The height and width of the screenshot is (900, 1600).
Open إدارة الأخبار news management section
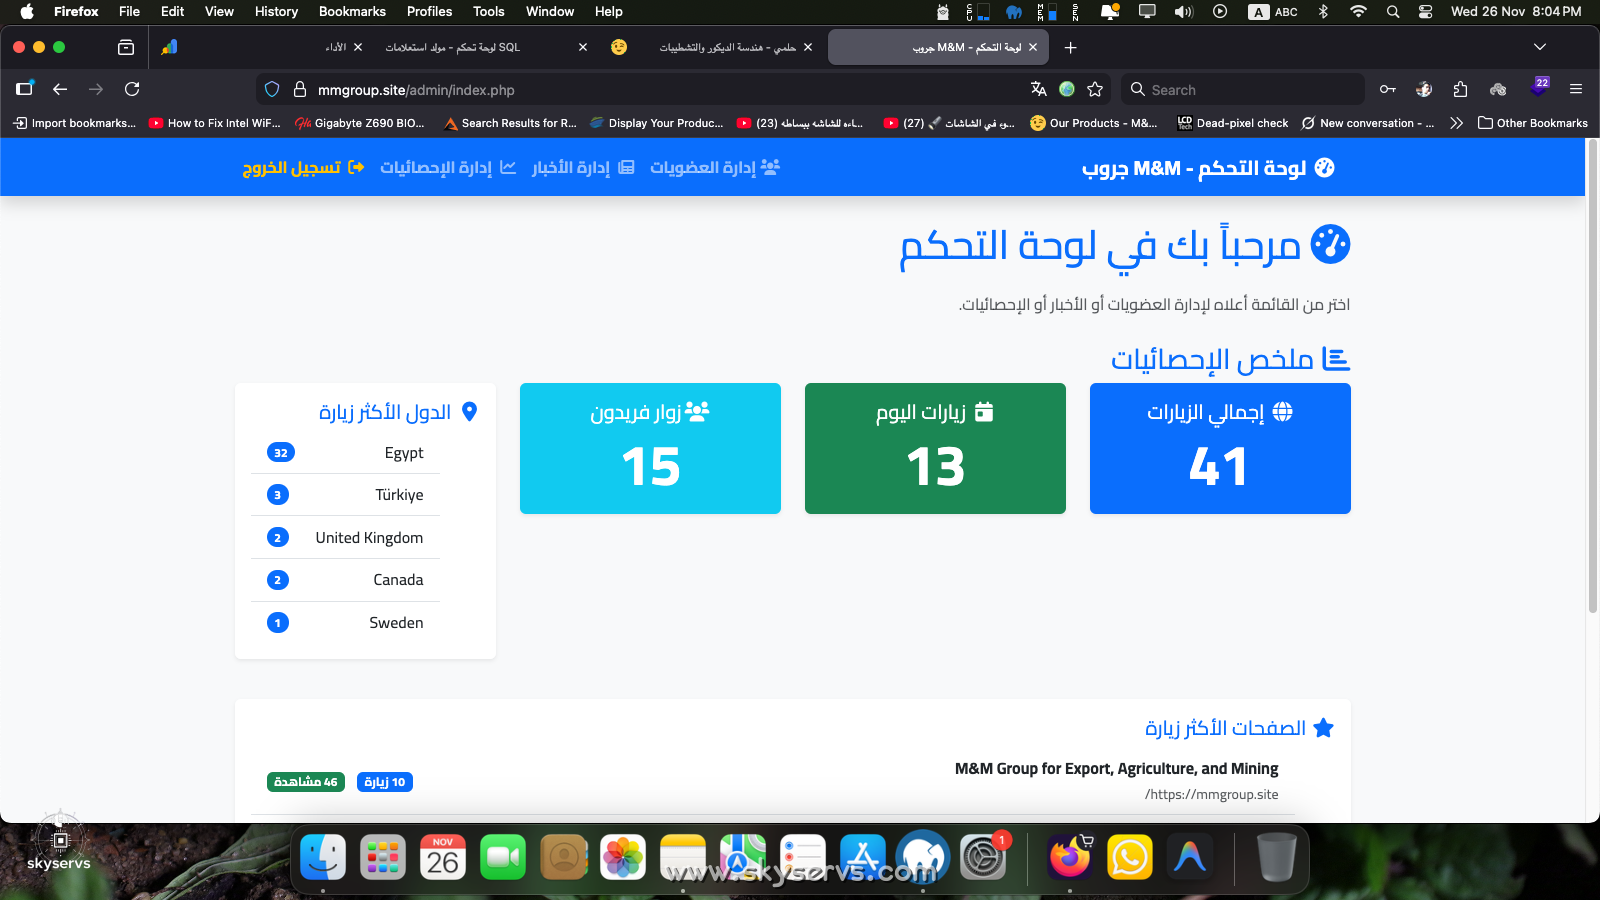(x=582, y=167)
